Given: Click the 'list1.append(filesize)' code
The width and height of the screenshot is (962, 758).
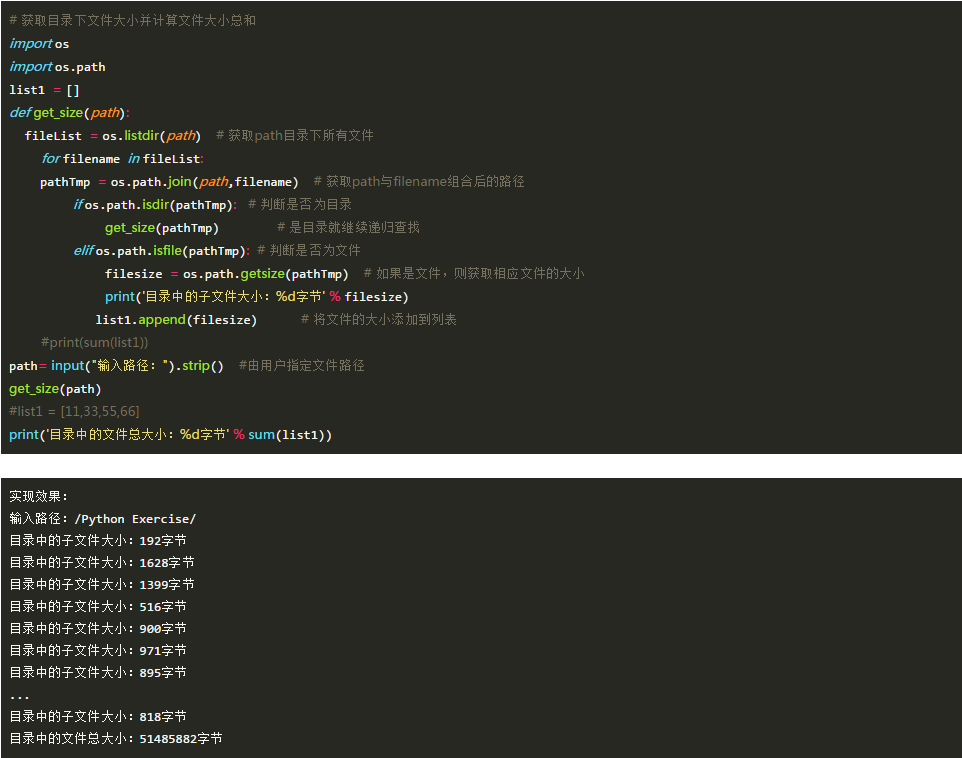Looking at the screenshot, I should pos(176,320).
